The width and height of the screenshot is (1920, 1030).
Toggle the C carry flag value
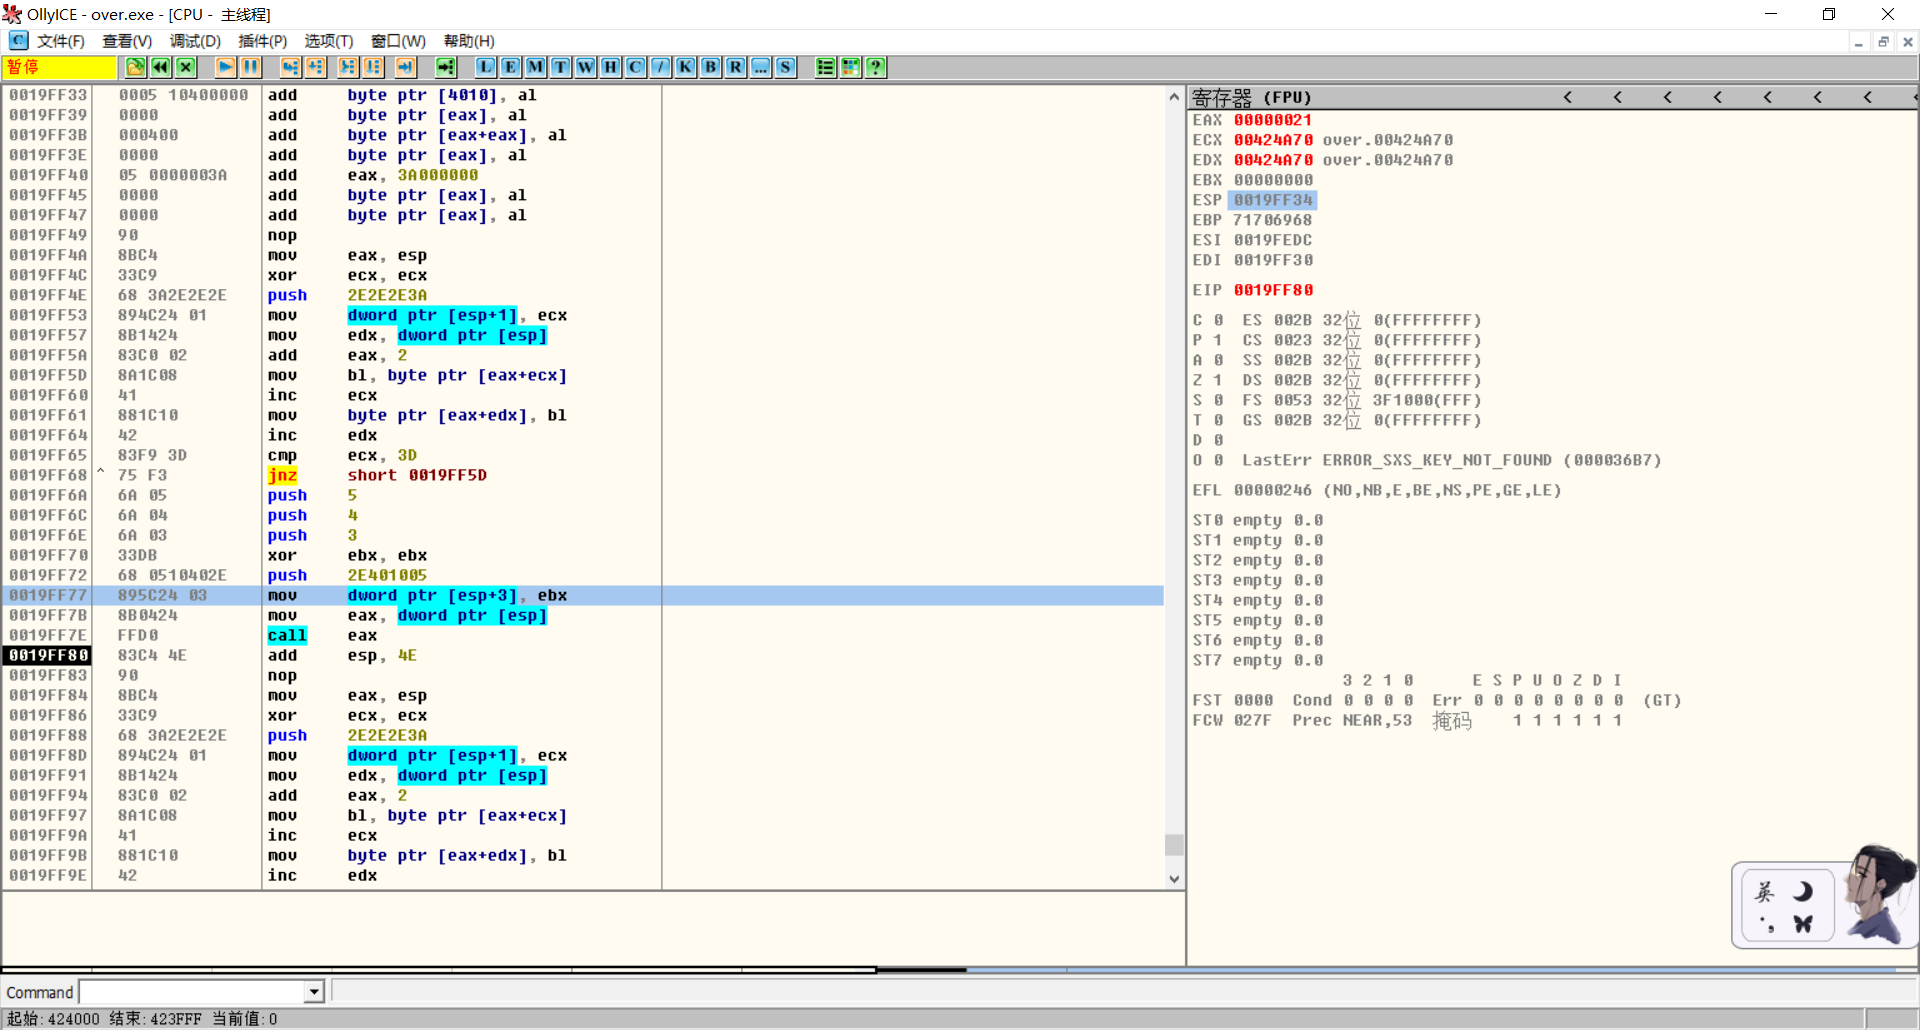(x=1218, y=320)
